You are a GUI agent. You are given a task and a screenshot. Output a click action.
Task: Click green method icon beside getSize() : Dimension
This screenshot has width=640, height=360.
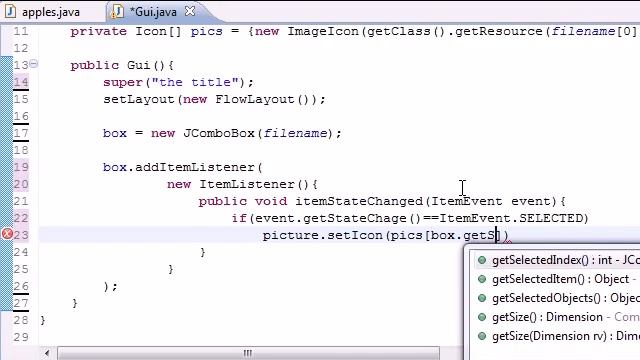coord(482,317)
